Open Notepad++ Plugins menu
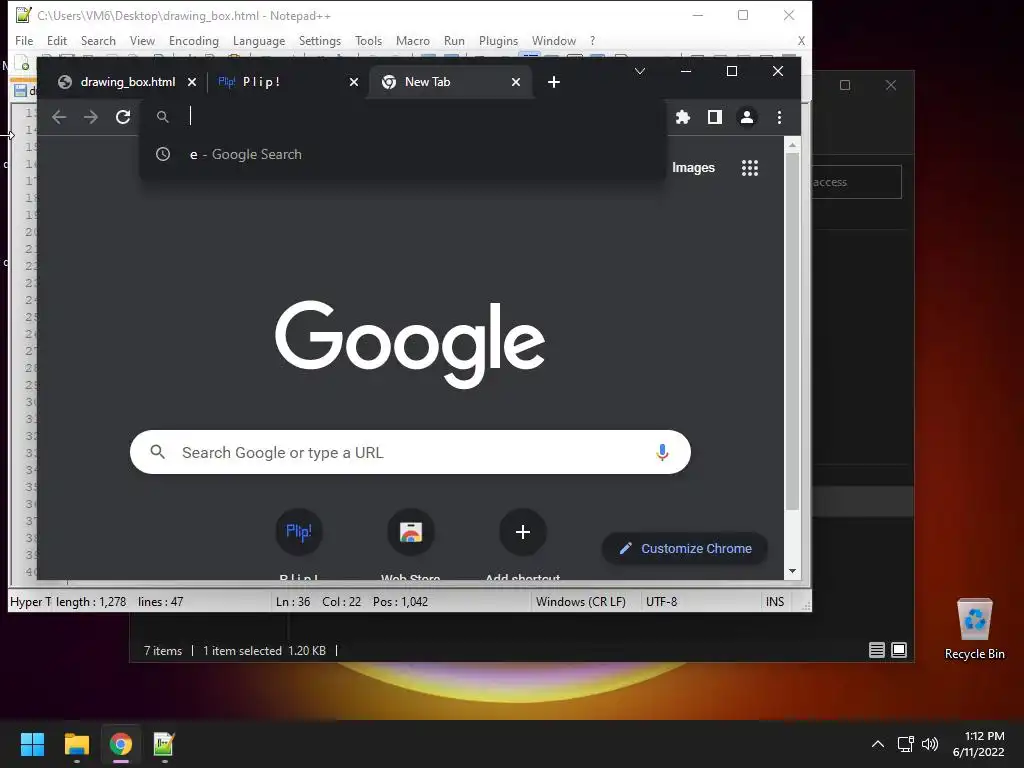Image resolution: width=1024 pixels, height=768 pixels. pos(498,40)
